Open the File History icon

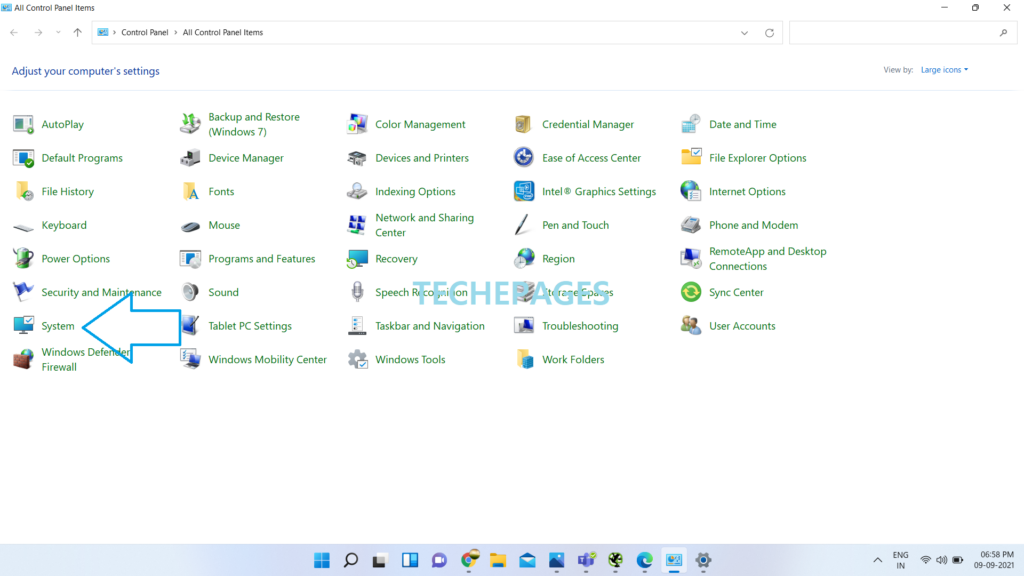(24, 191)
